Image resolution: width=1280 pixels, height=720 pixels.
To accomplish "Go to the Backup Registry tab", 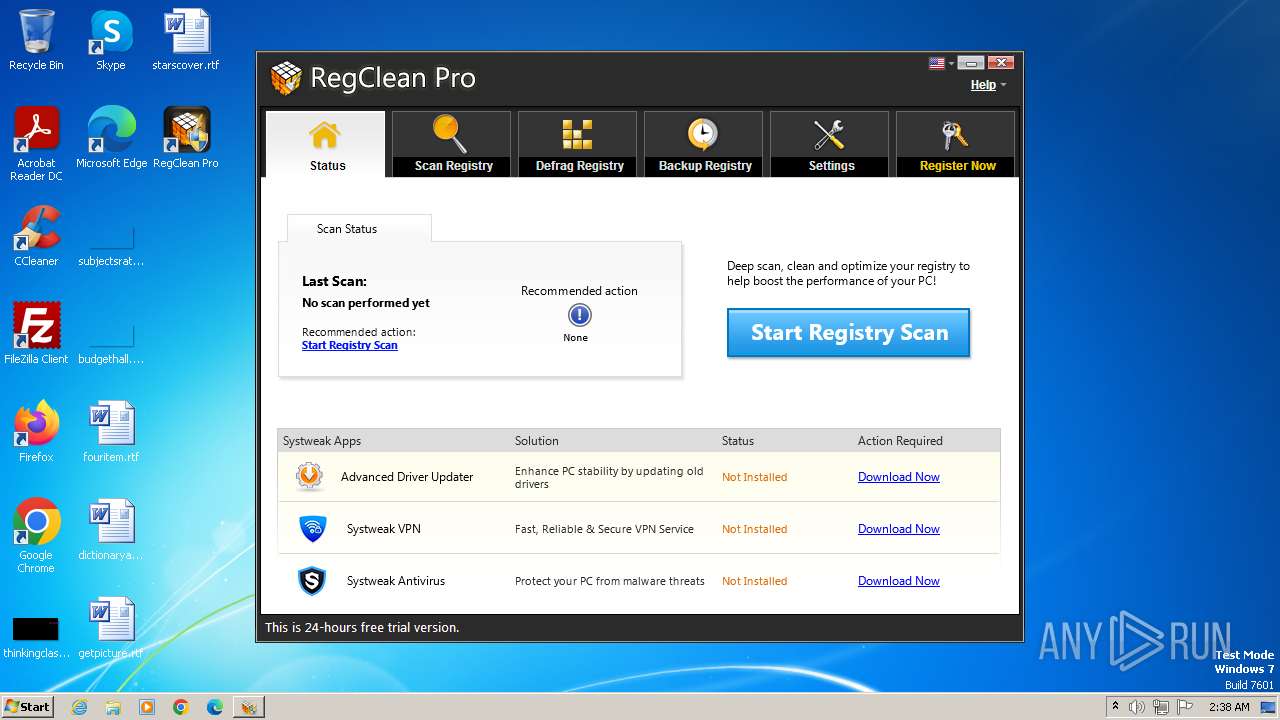I will (x=703, y=144).
